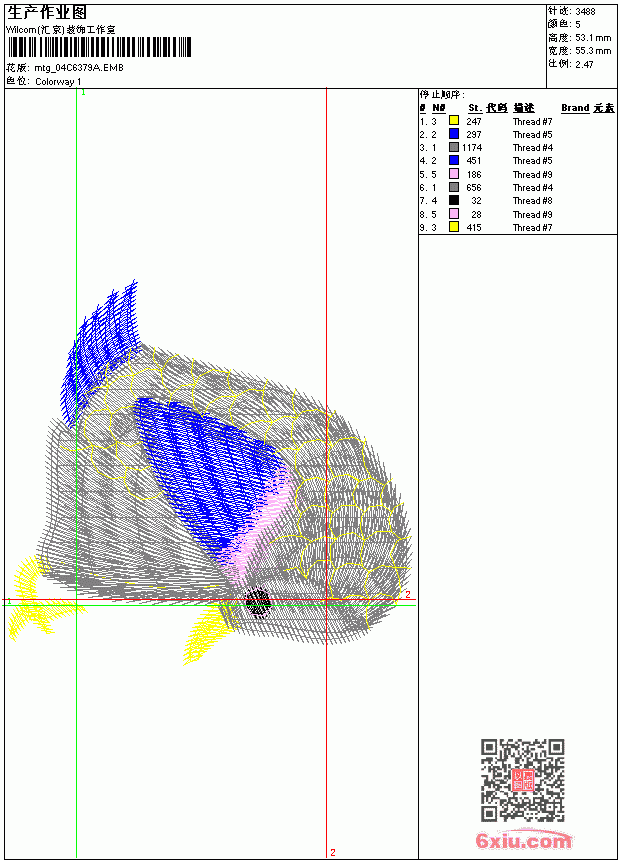The width and height of the screenshot is (620, 860).
Task: Click the blue swatch with 451 stitches
Action: click(x=454, y=160)
